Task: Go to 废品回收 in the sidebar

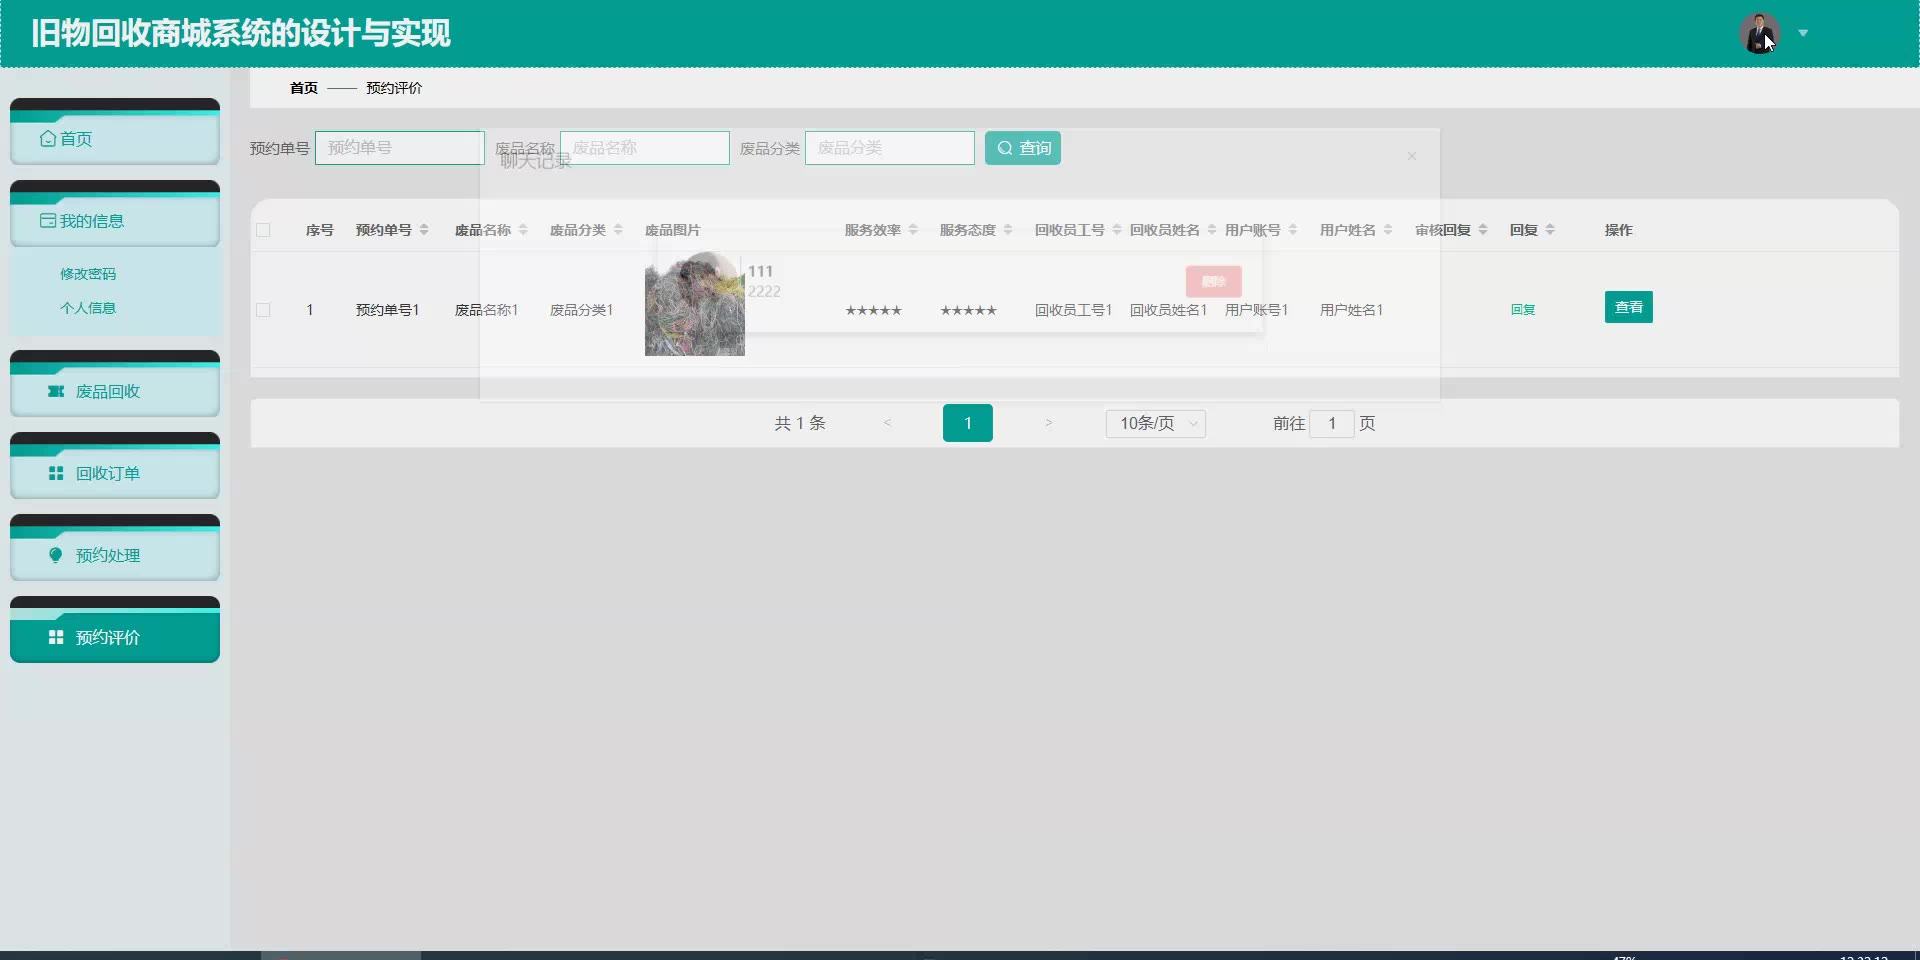Action: [x=115, y=391]
